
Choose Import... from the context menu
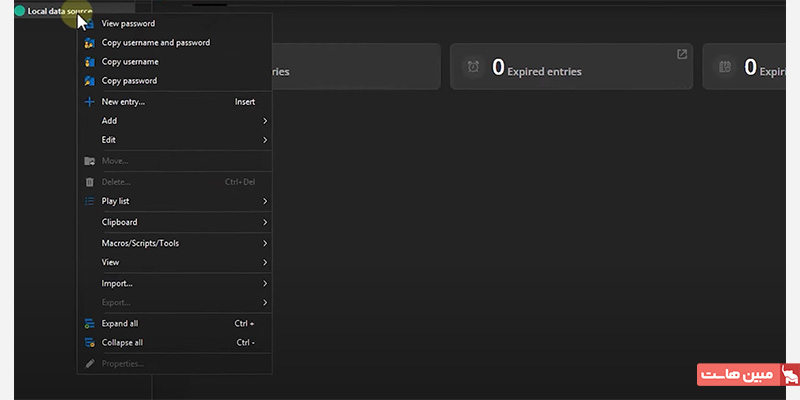(x=117, y=283)
